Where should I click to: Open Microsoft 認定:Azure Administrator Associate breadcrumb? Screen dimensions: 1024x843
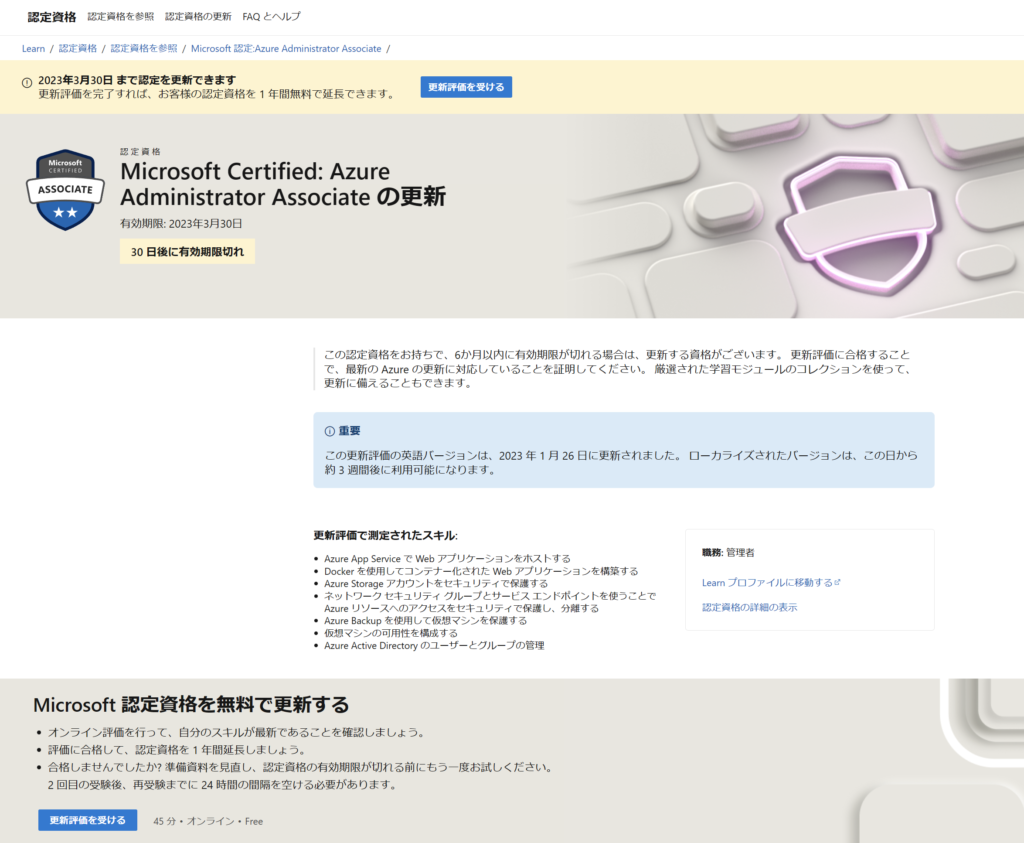click(286, 48)
